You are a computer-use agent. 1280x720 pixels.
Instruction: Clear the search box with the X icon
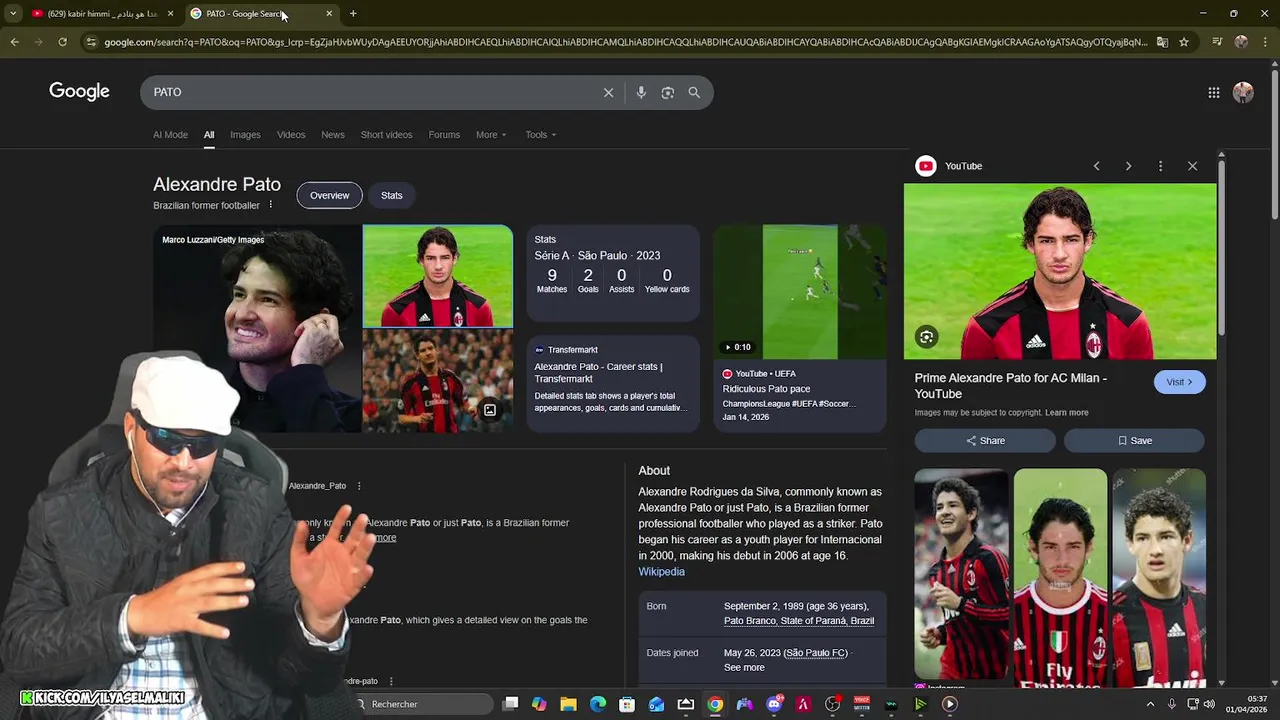(x=608, y=92)
